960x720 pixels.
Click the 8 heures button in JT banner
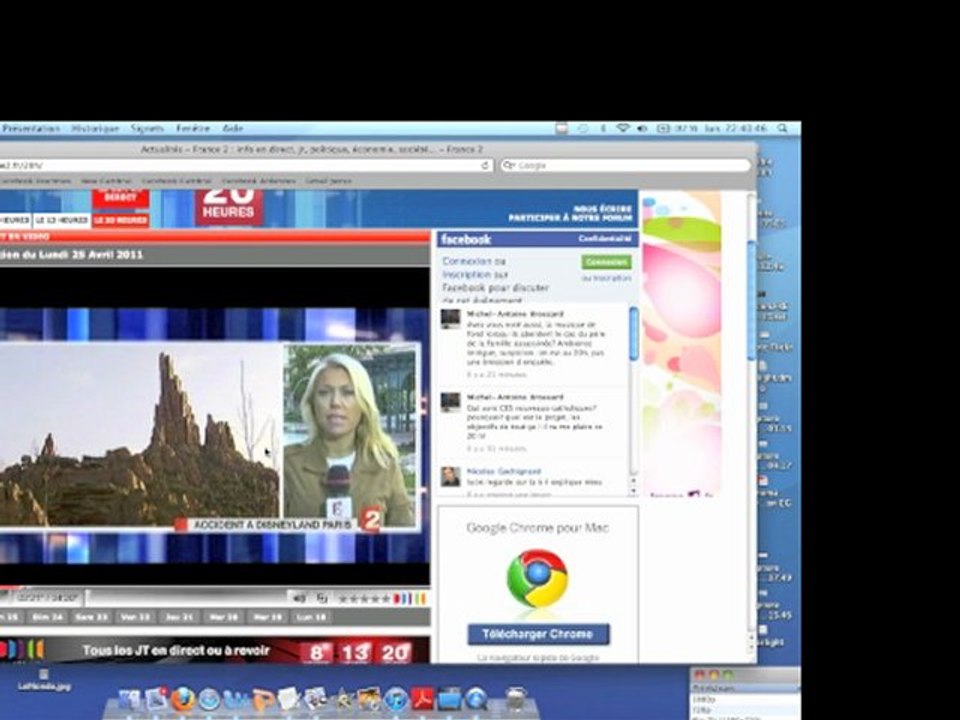coord(317,653)
